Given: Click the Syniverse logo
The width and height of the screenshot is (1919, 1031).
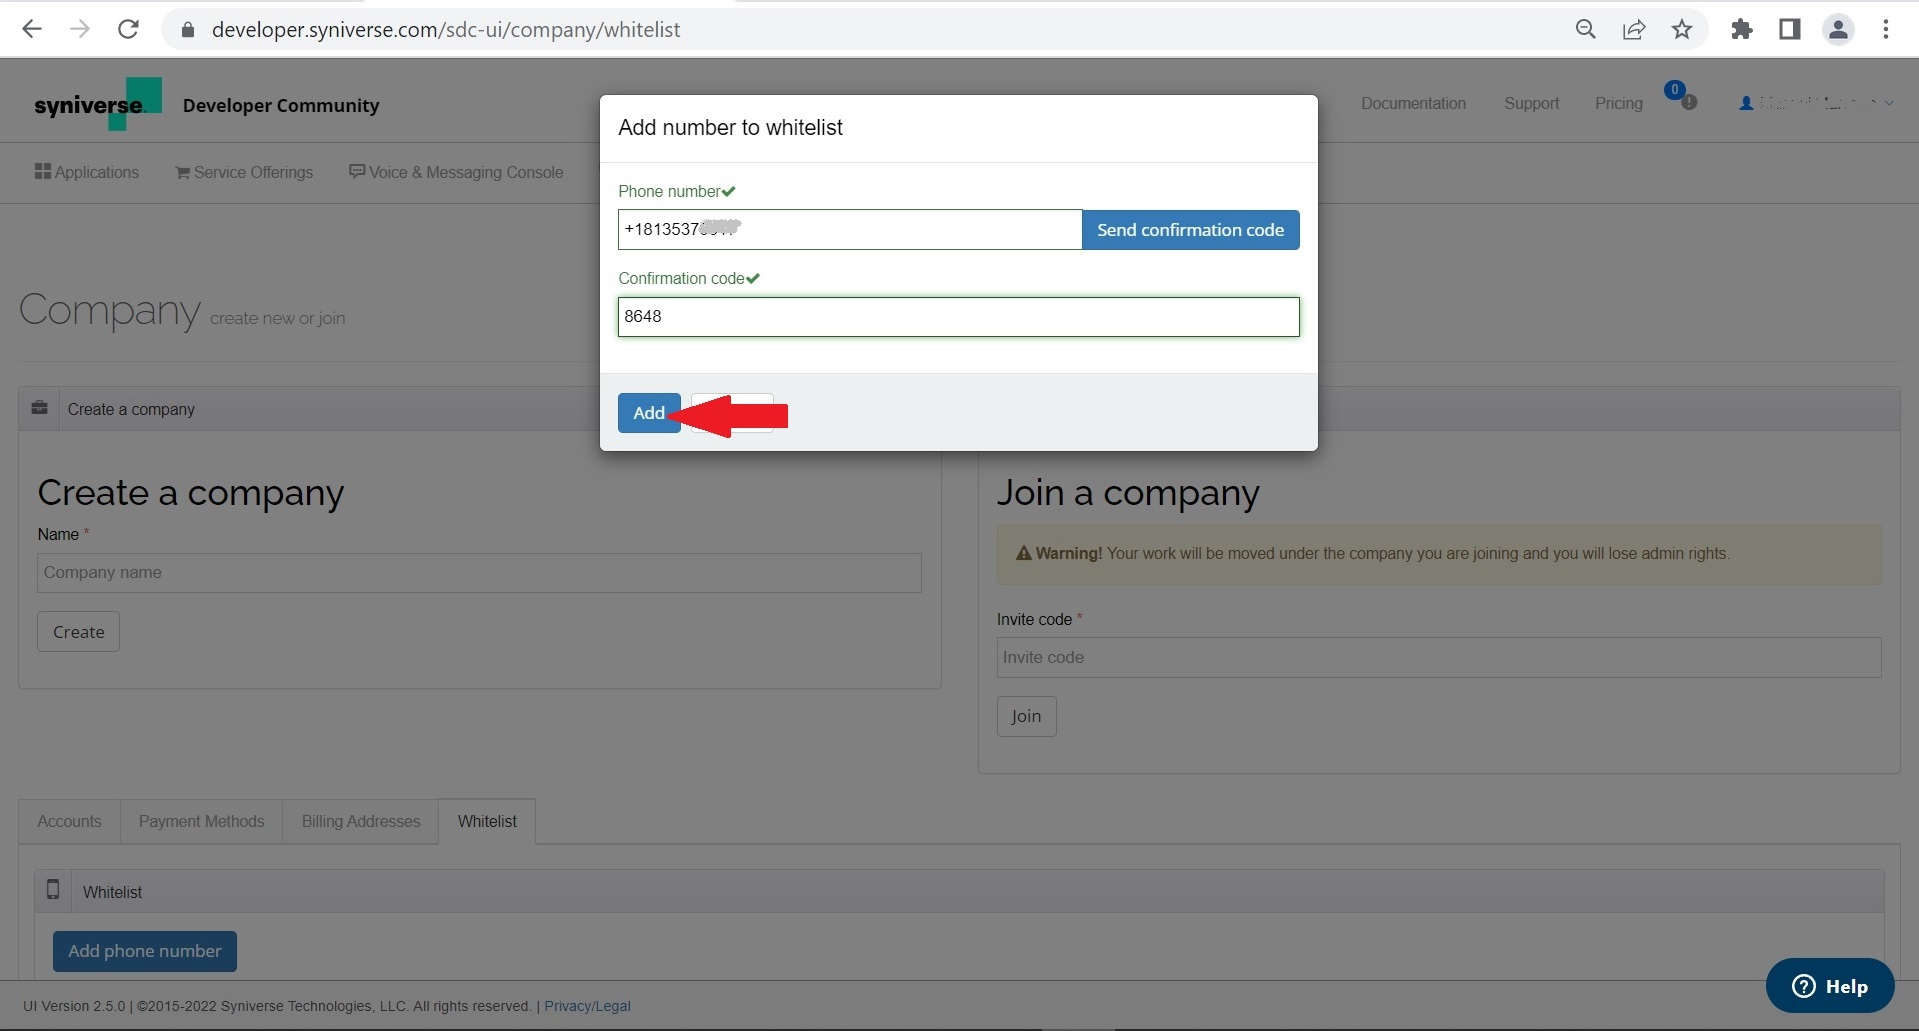Looking at the screenshot, I should 97,104.
